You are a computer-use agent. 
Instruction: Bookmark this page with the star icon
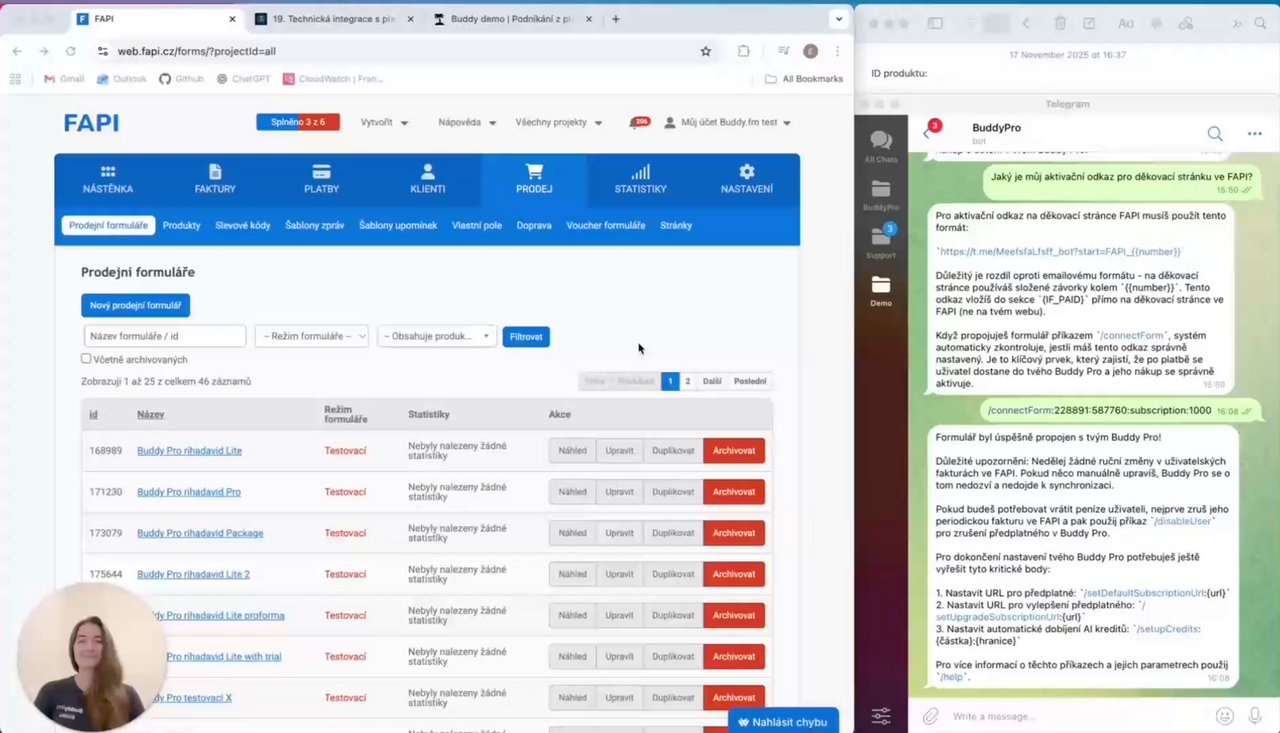tap(706, 51)
